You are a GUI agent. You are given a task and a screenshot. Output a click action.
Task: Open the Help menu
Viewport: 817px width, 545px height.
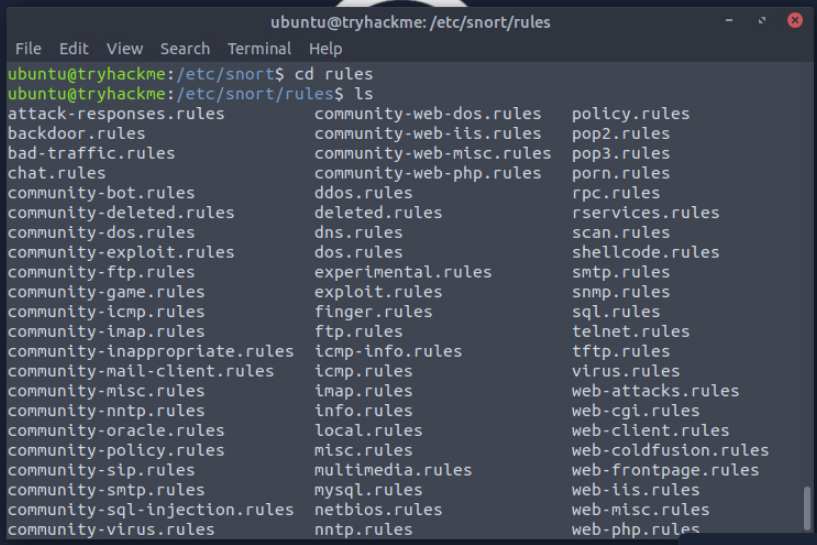point(325,48)
